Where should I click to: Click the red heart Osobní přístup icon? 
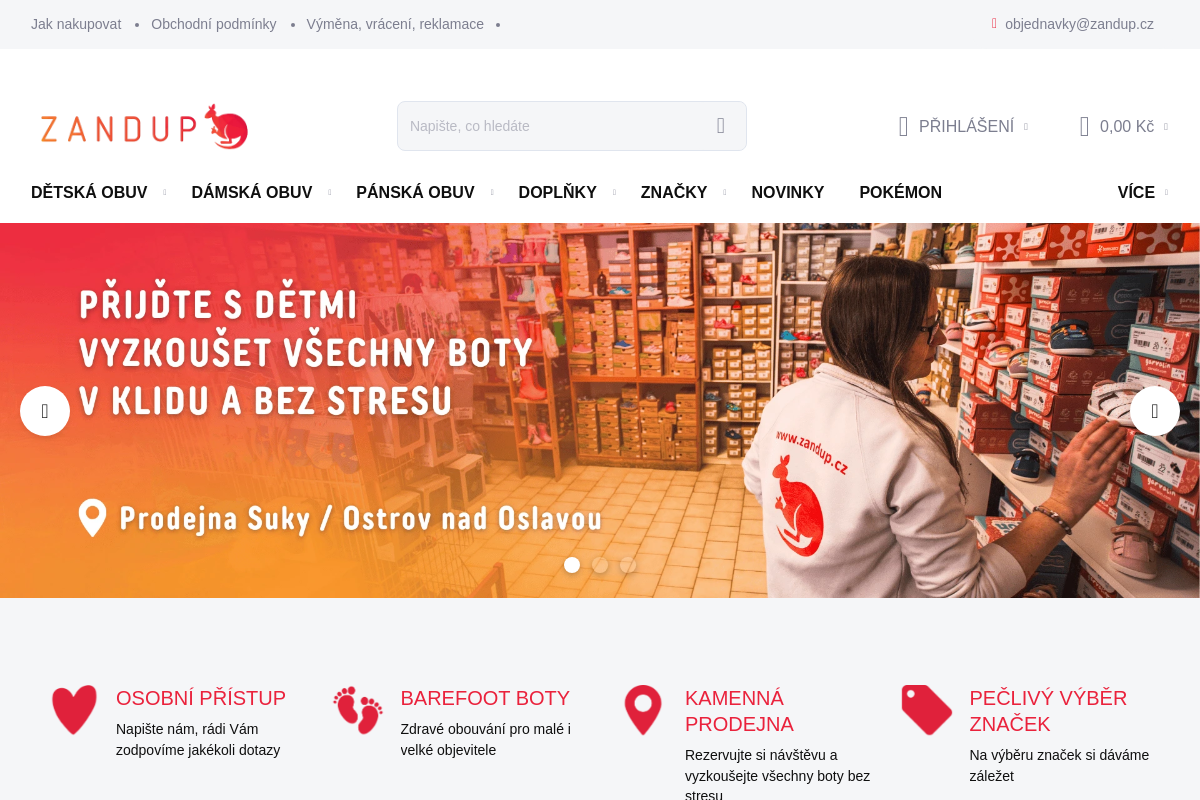pyautogui.click(x=74, y=710)
